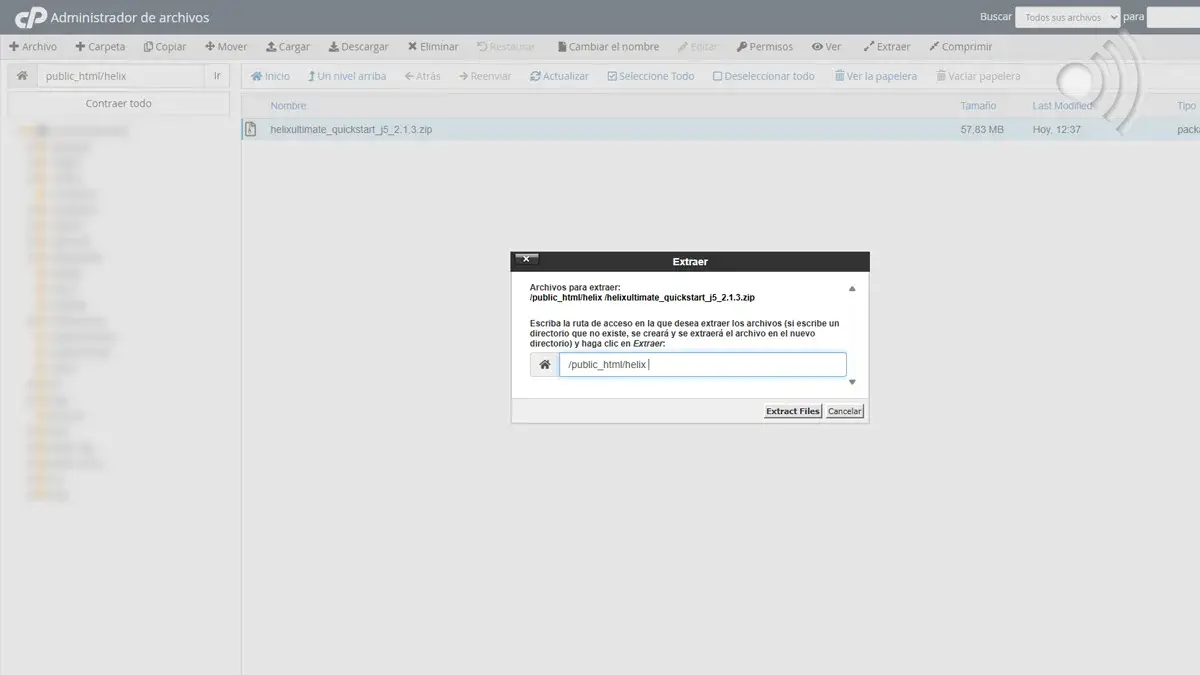Cancel the extraction with Cancelar
The height and width of the screenshot is (675, 1200).
point(844,410)
